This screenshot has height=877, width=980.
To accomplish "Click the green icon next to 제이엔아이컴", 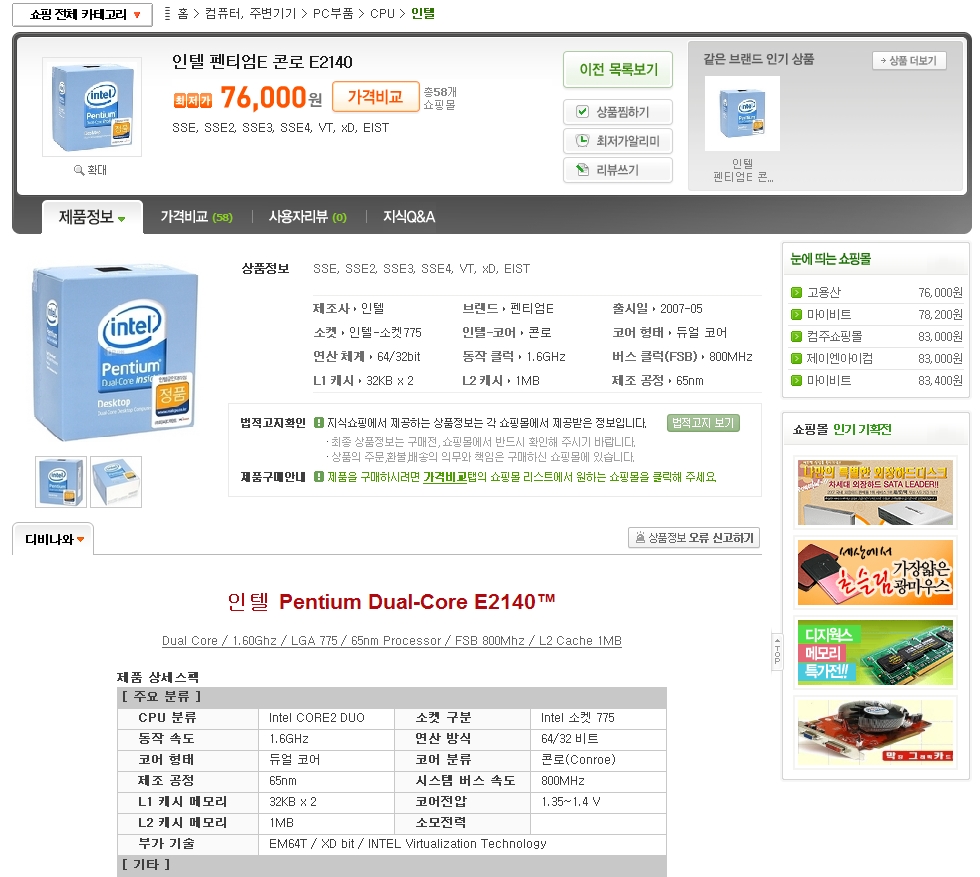I will click(796, 358).
